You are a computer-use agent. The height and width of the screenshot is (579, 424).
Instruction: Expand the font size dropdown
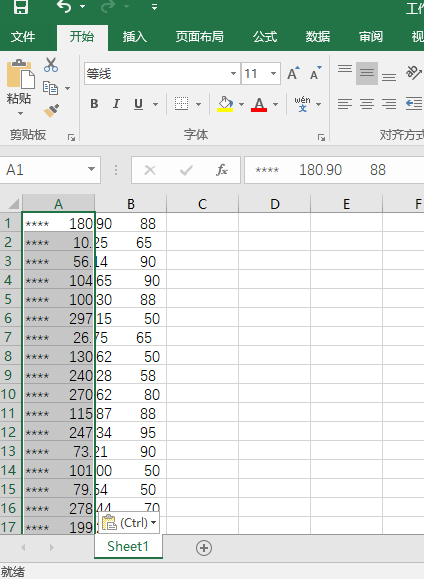[x=273, y=73]
